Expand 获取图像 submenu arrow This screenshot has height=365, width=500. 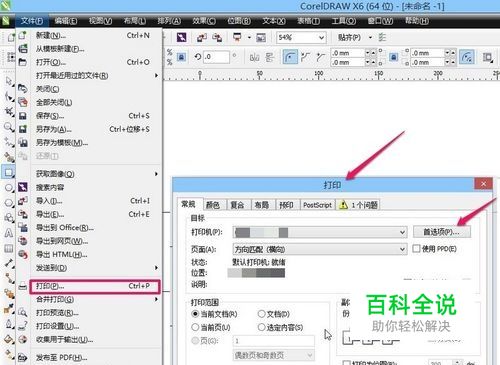click(x=156, y=174)
